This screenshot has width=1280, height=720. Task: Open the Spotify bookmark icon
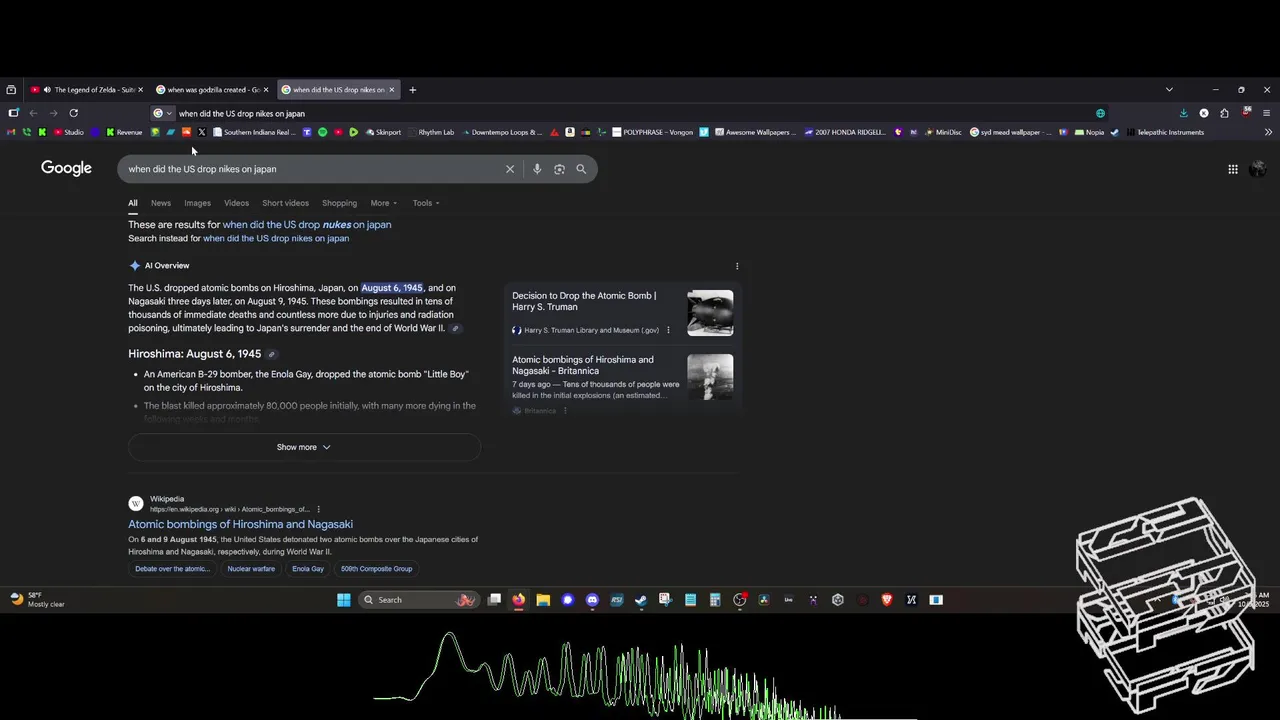click(x=322, y=132)
